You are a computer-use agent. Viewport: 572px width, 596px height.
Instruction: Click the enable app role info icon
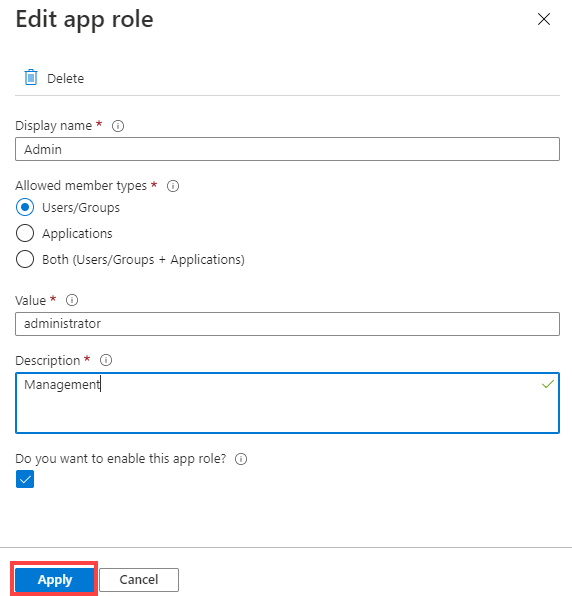241,459
